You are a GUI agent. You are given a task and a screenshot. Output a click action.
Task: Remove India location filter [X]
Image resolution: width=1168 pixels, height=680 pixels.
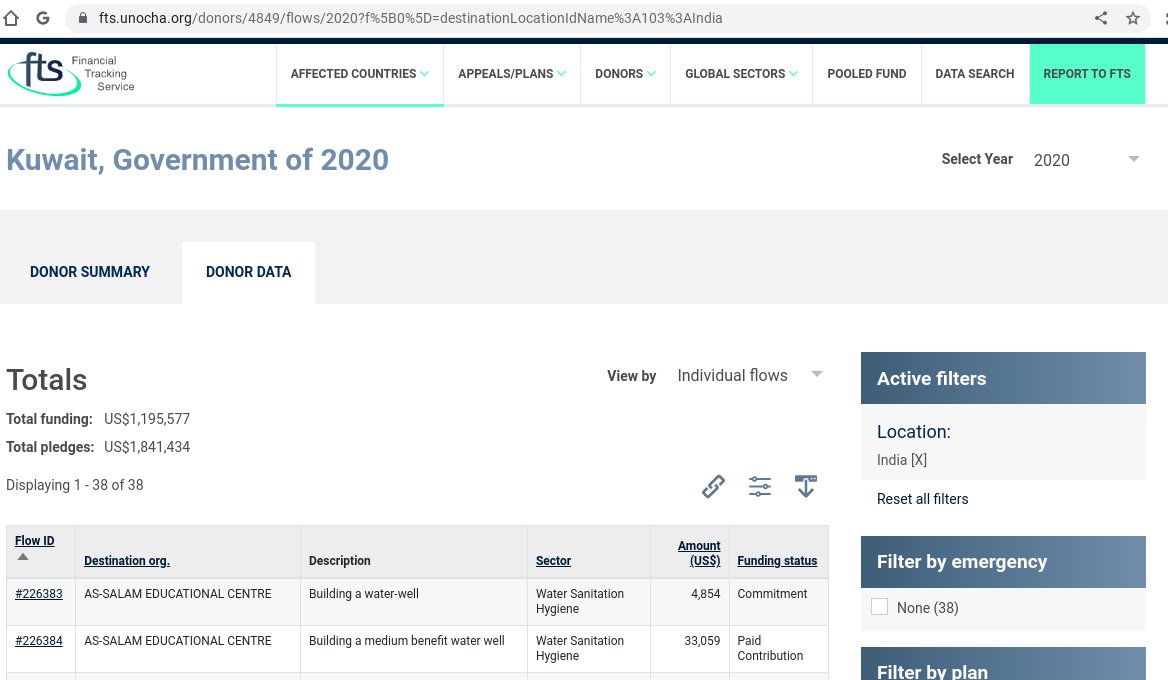pos(918,460)
